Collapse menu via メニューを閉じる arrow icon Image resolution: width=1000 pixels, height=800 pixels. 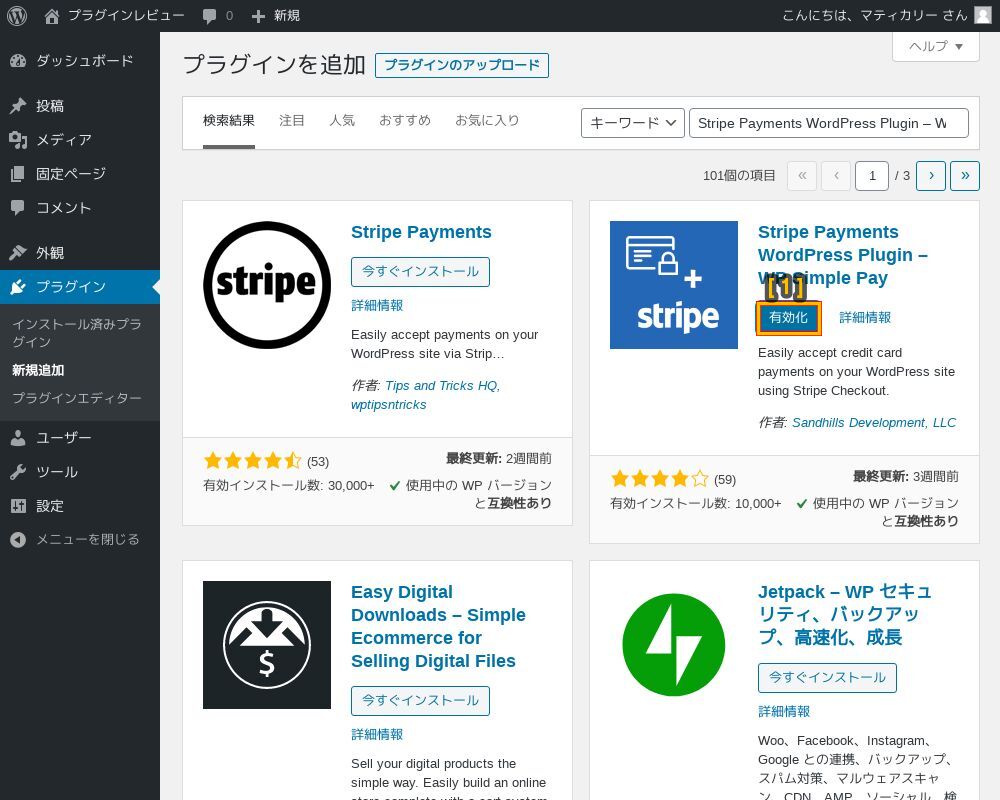click(18, 540)
